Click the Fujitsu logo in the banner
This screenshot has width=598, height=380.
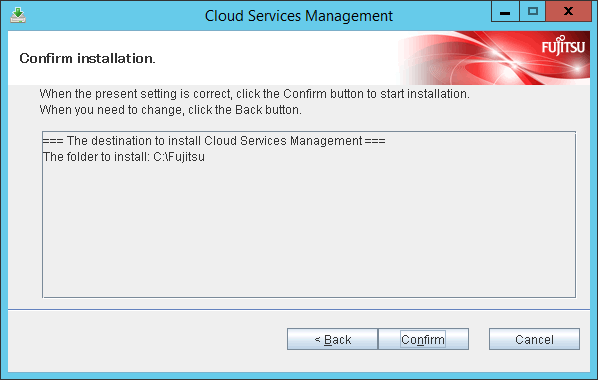point(563,46)
